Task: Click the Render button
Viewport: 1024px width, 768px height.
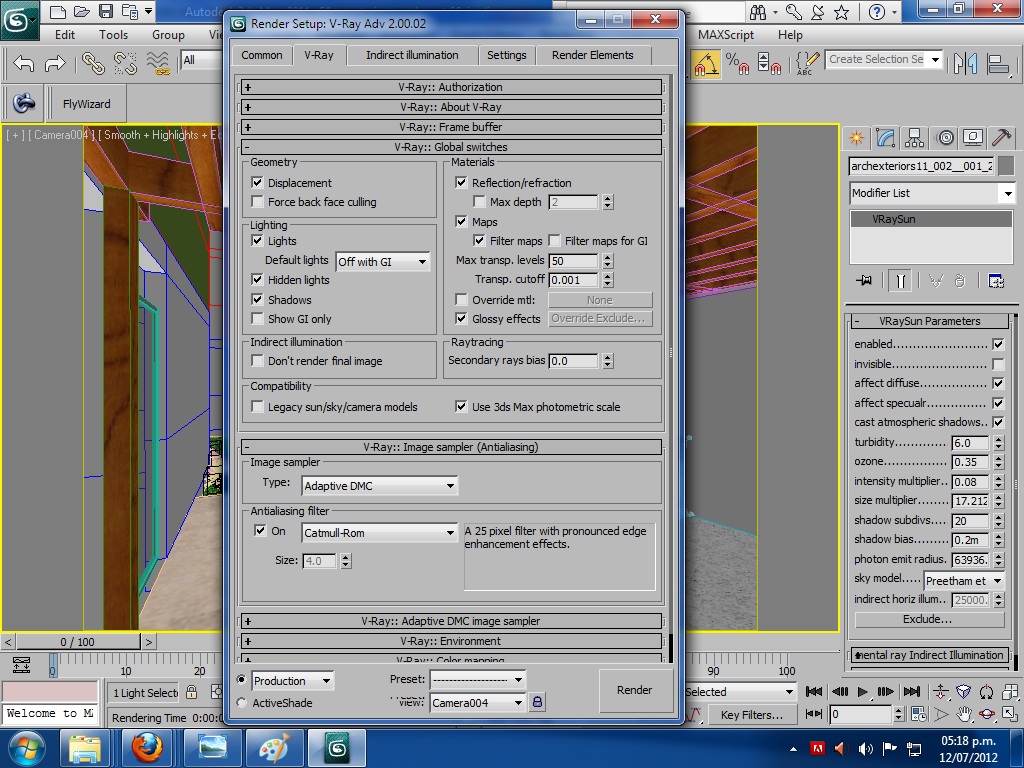Action: tap(635, 690)
